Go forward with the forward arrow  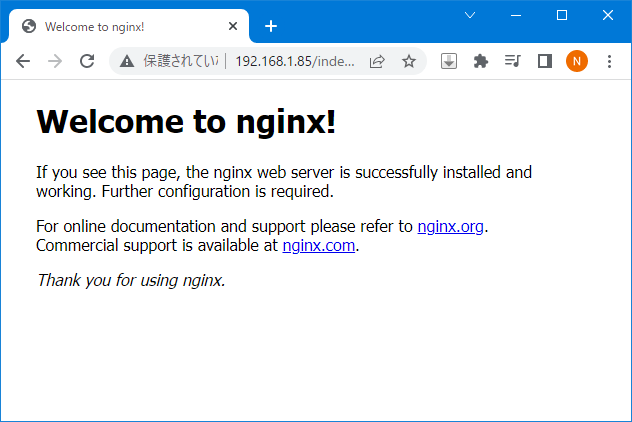55,61
